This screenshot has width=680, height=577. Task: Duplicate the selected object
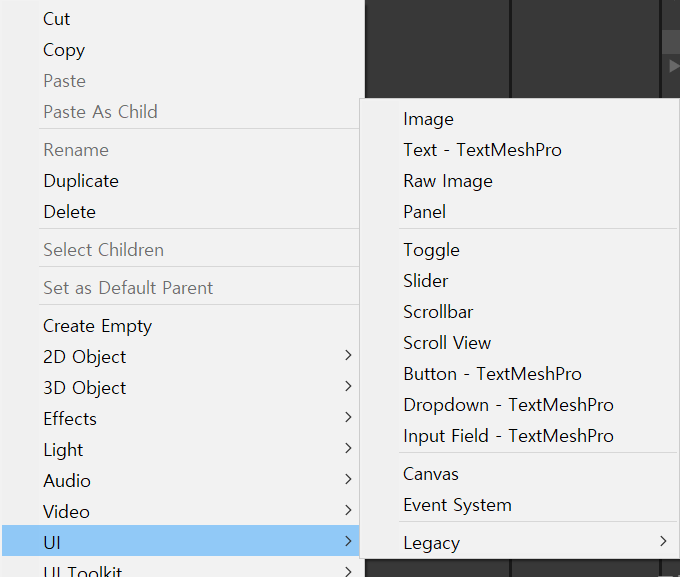(x=180, y=181)
